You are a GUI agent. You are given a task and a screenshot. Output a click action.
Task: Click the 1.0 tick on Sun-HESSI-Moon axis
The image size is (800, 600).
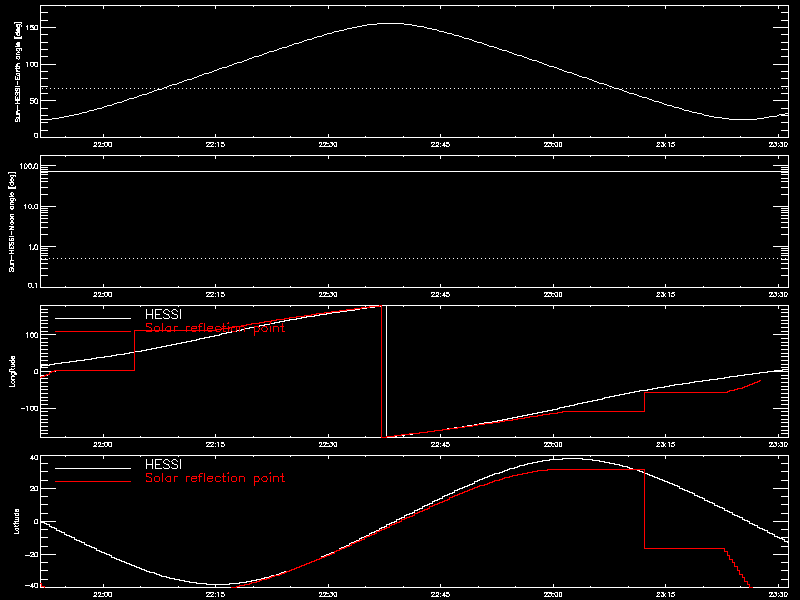pyautogui.click(x=32, y=247)
